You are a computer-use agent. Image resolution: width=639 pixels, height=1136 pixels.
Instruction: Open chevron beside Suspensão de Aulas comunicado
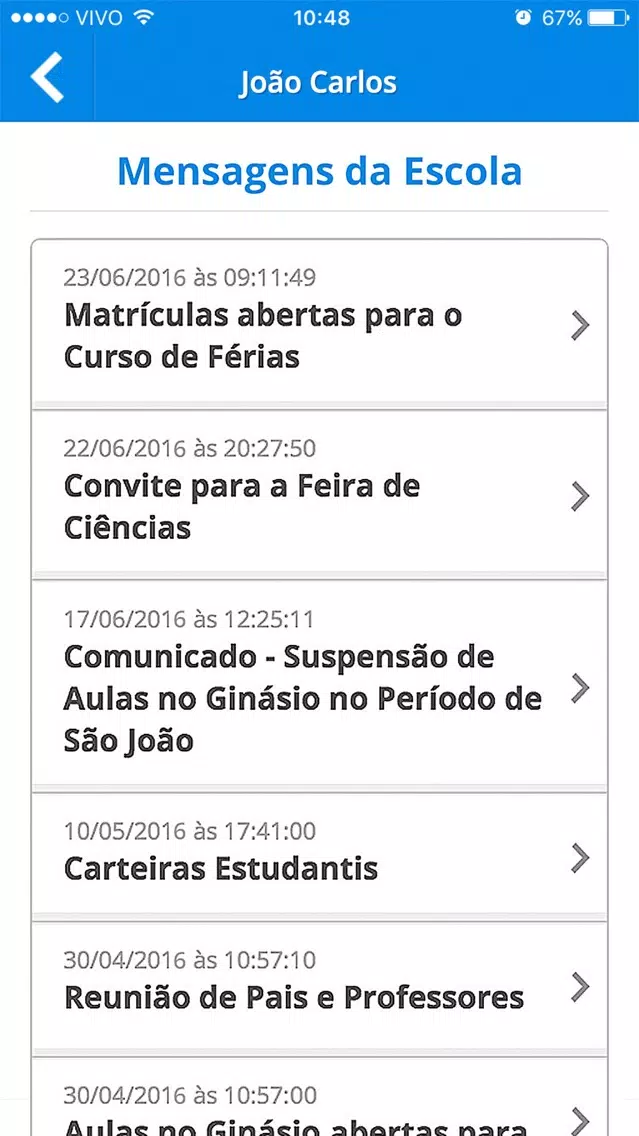pos(580,688)
